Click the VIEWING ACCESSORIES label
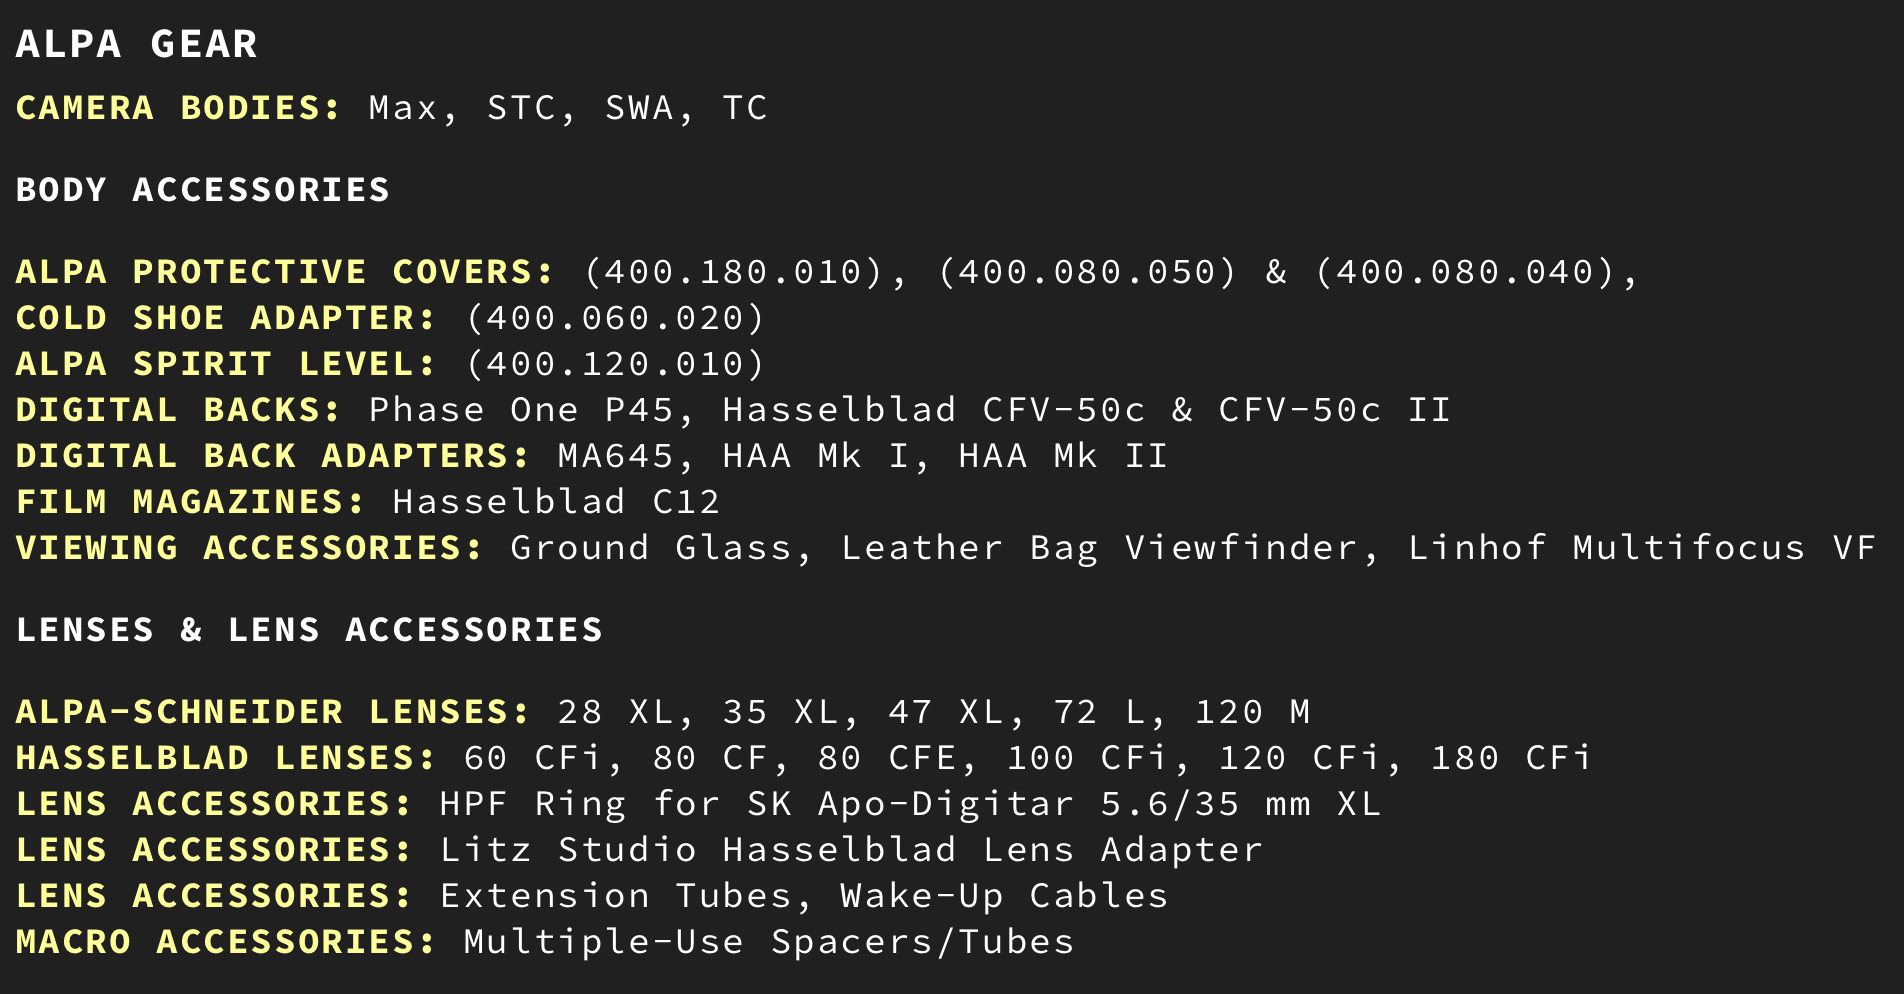The width and height of the screenshot is (1904, 994). [x=250, y=548]
